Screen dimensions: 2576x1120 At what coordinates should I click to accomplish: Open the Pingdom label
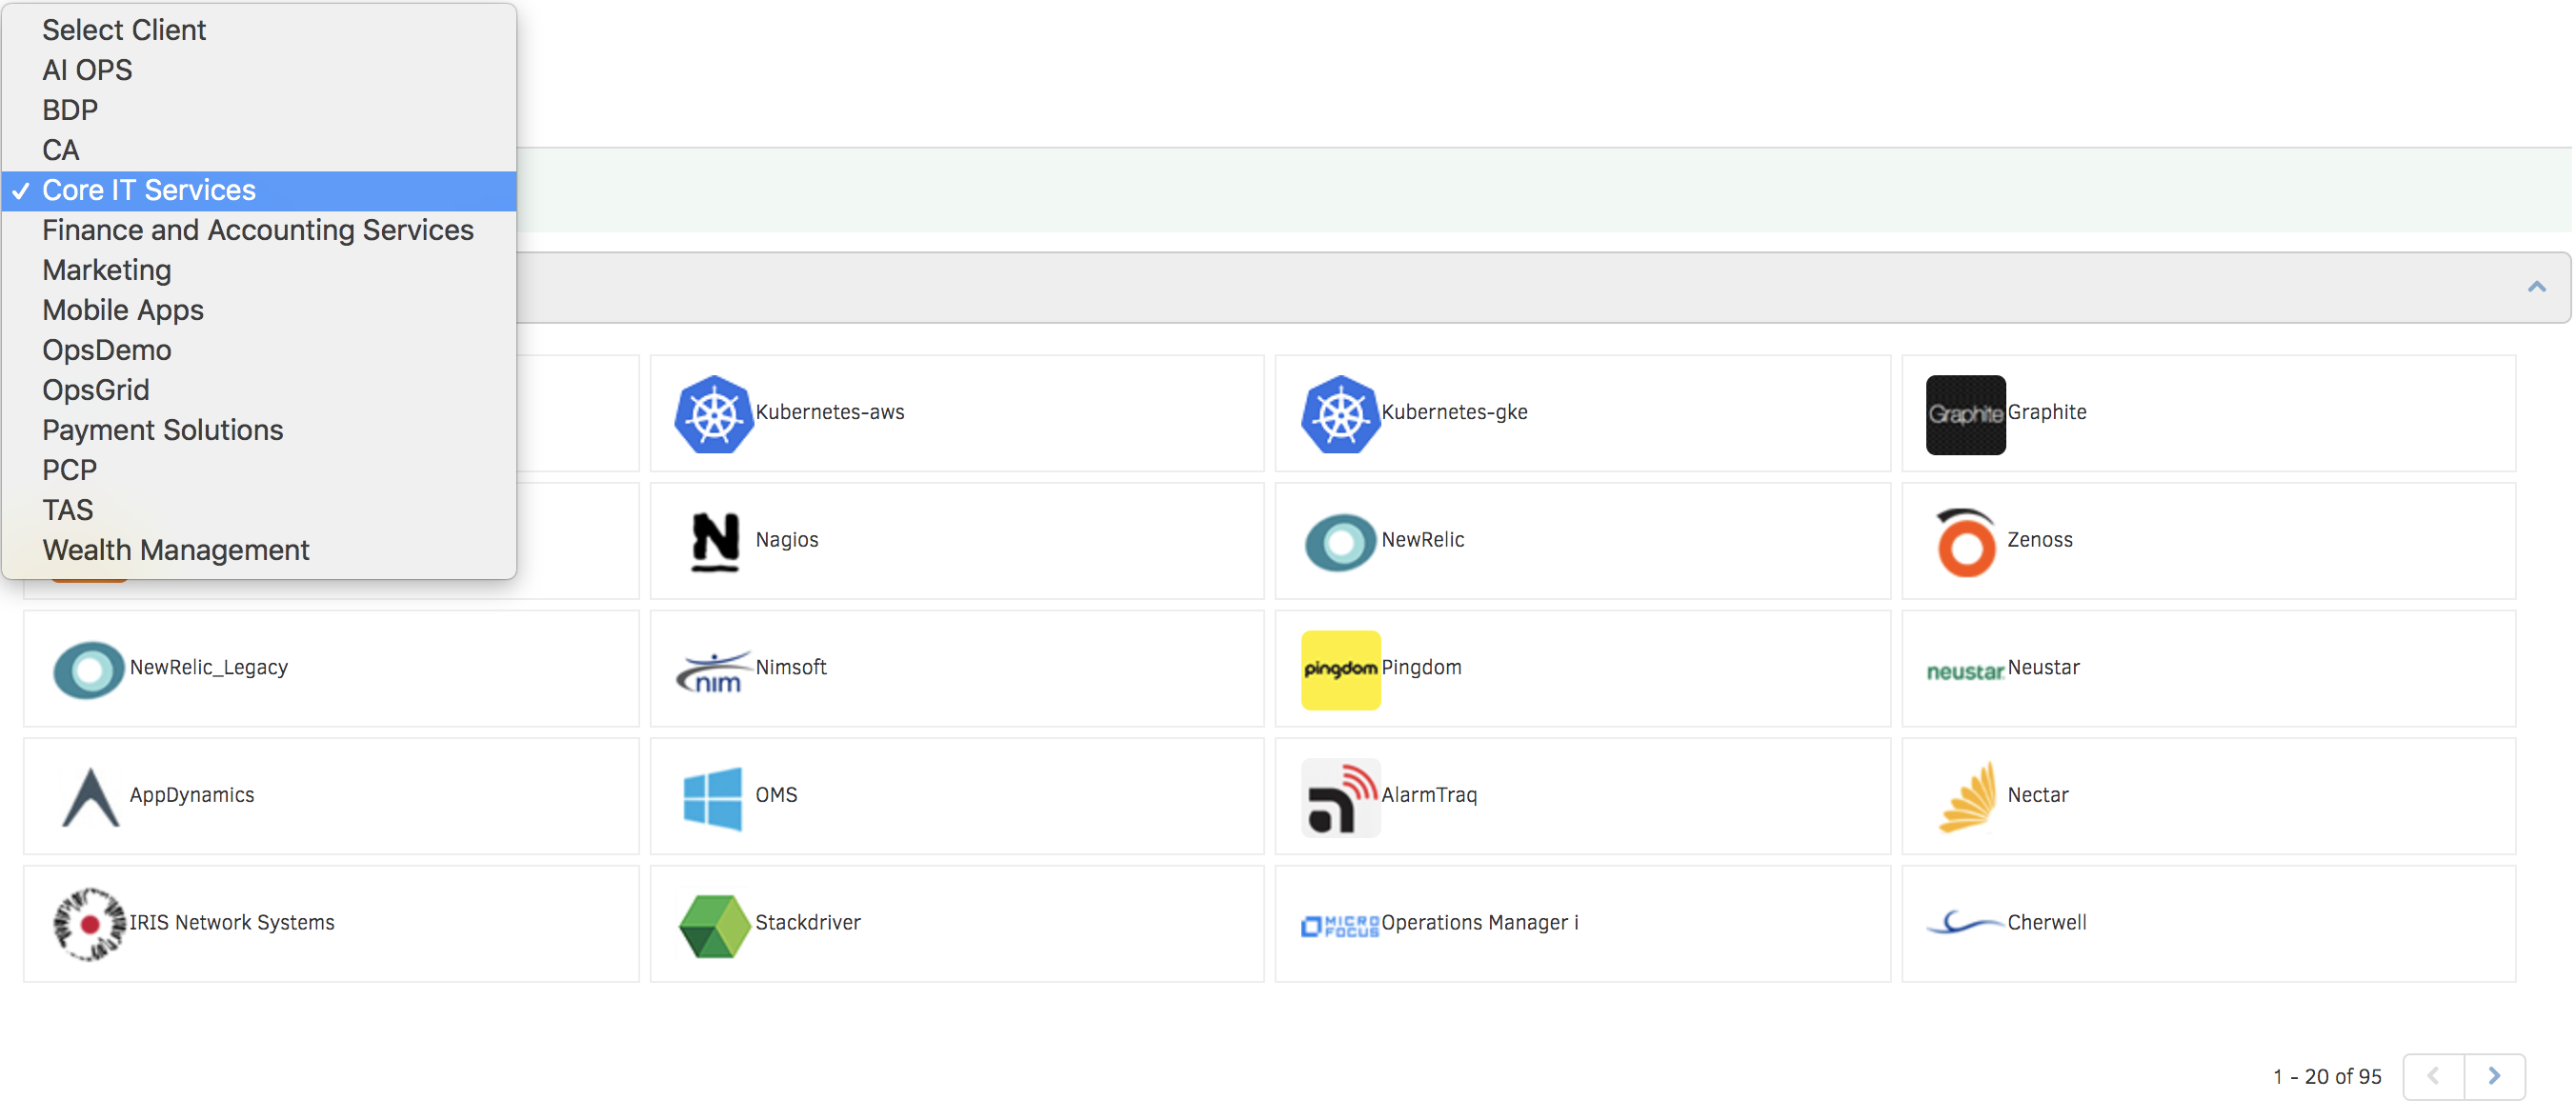point(1420,668)
